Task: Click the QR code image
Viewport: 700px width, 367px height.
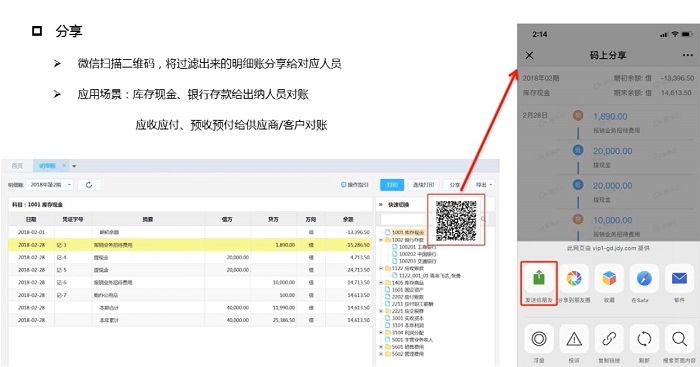Action: pyautogui.click(x=456, y=221)
